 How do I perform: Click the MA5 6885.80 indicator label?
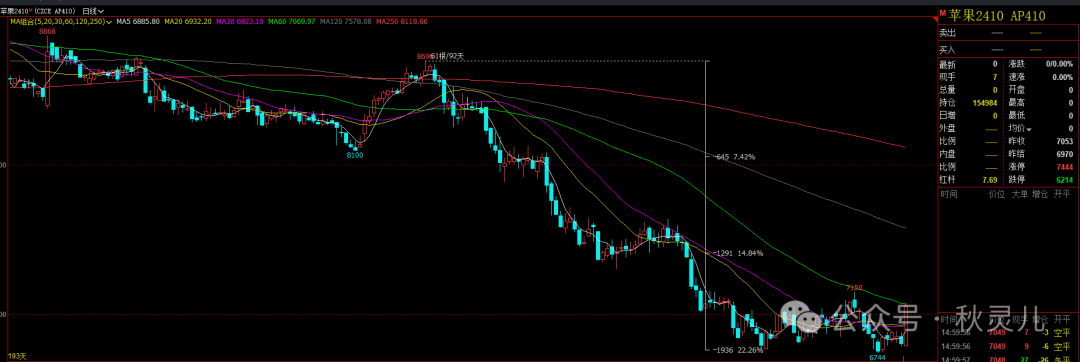(137, 22)
